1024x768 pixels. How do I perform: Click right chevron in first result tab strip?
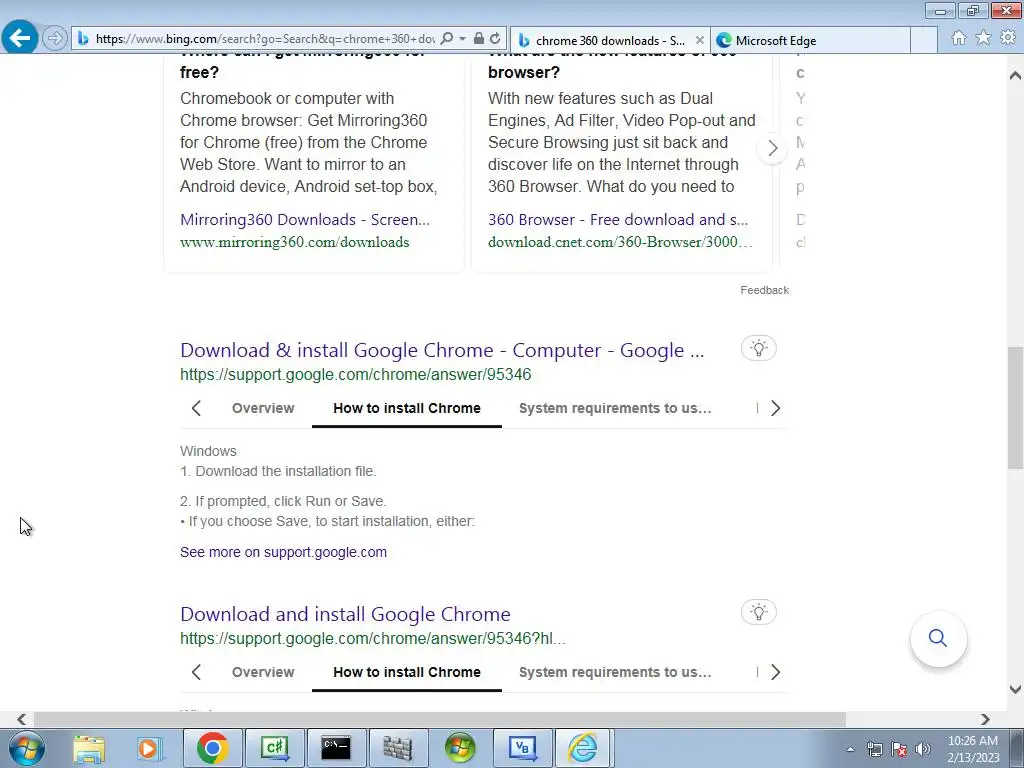775,408
